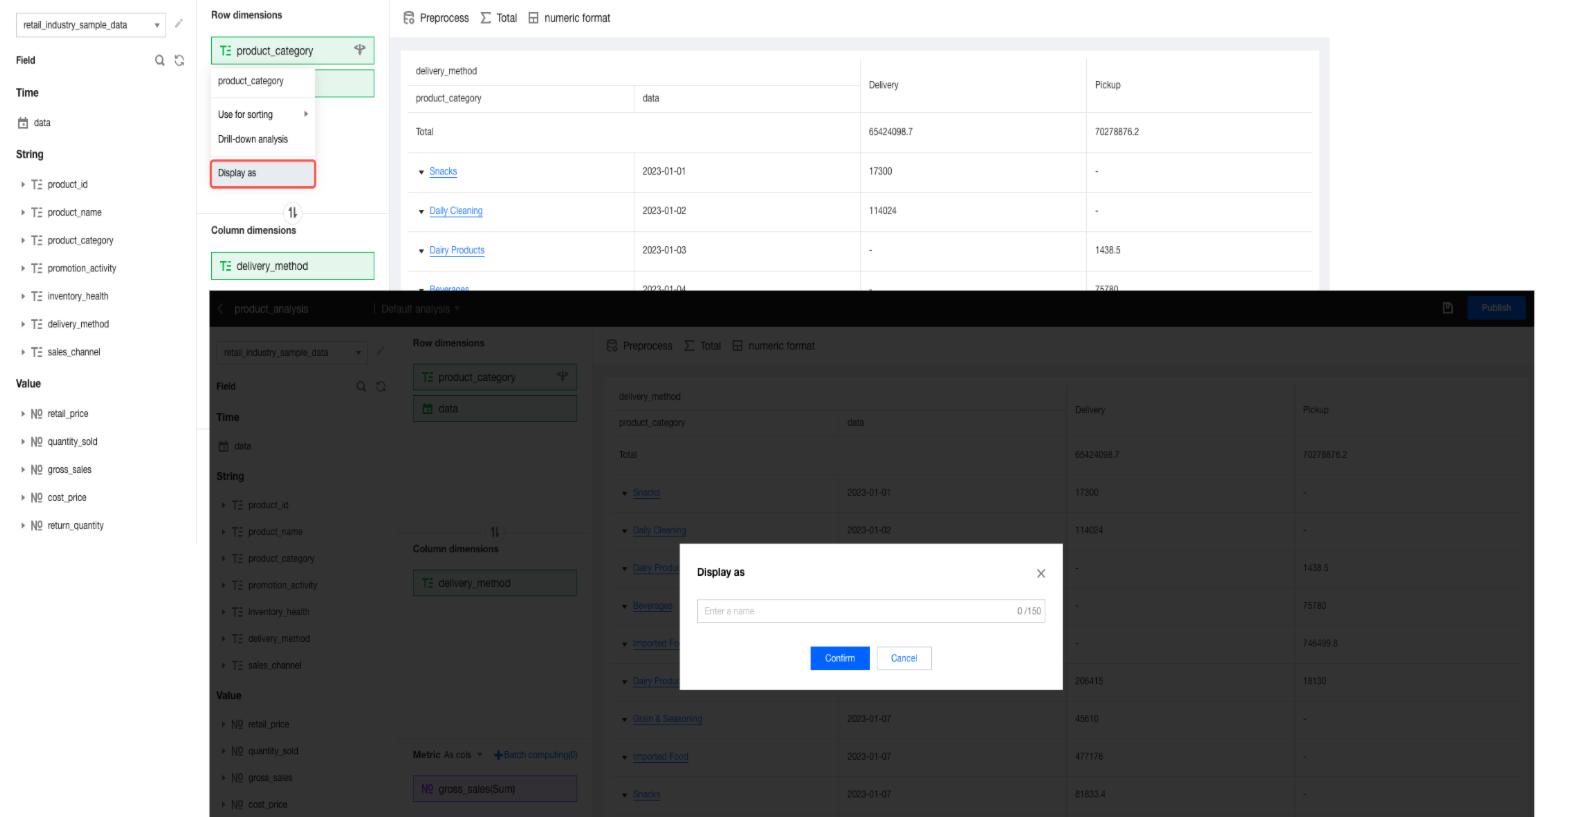Select delivery_method pill in dimmed Column dimensions
Image resolution: width=1588 pixels, height=817 pixels.
495,583
